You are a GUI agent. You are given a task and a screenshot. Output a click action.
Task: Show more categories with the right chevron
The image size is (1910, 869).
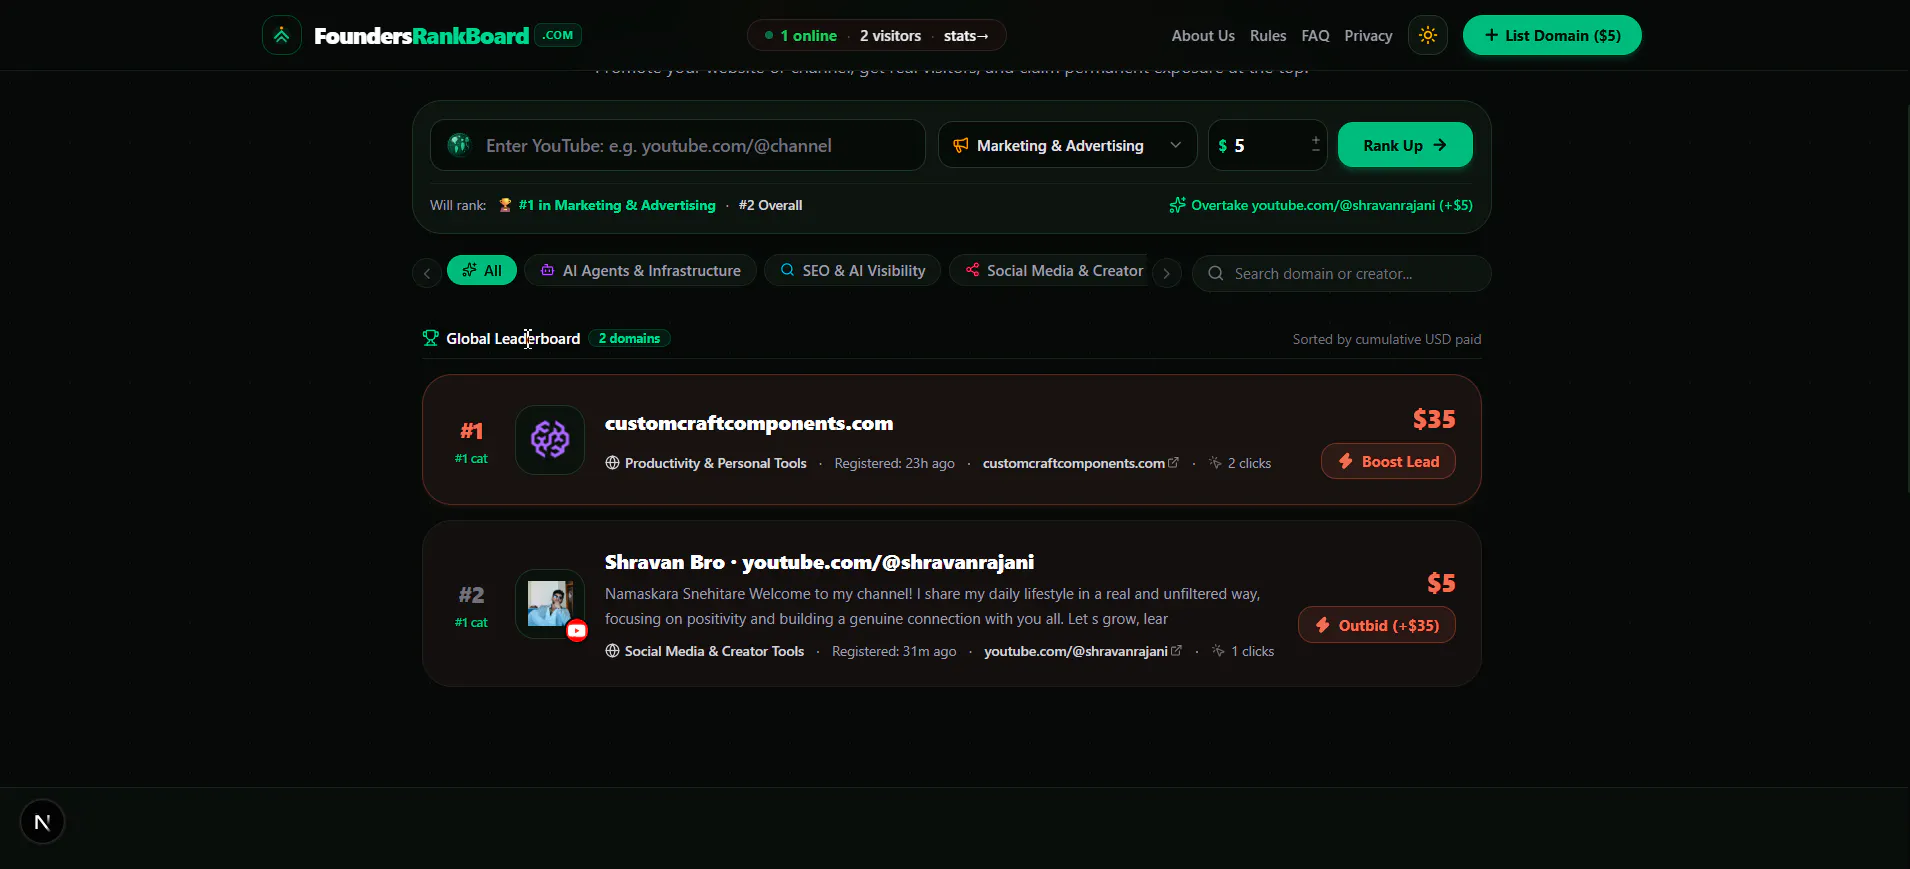tap(1166, 273)
